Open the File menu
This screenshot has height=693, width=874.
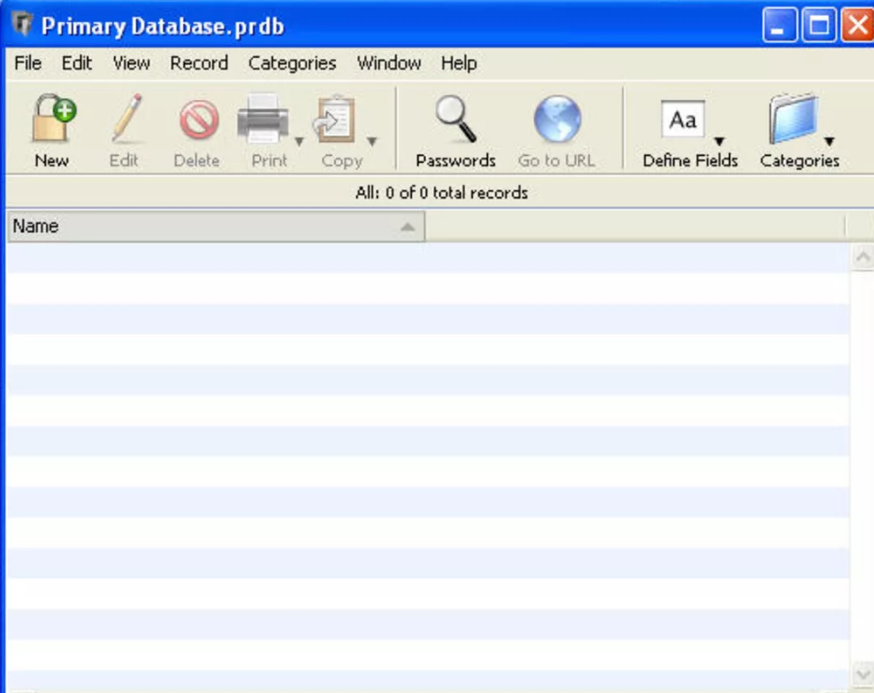[x=28, y=63]
